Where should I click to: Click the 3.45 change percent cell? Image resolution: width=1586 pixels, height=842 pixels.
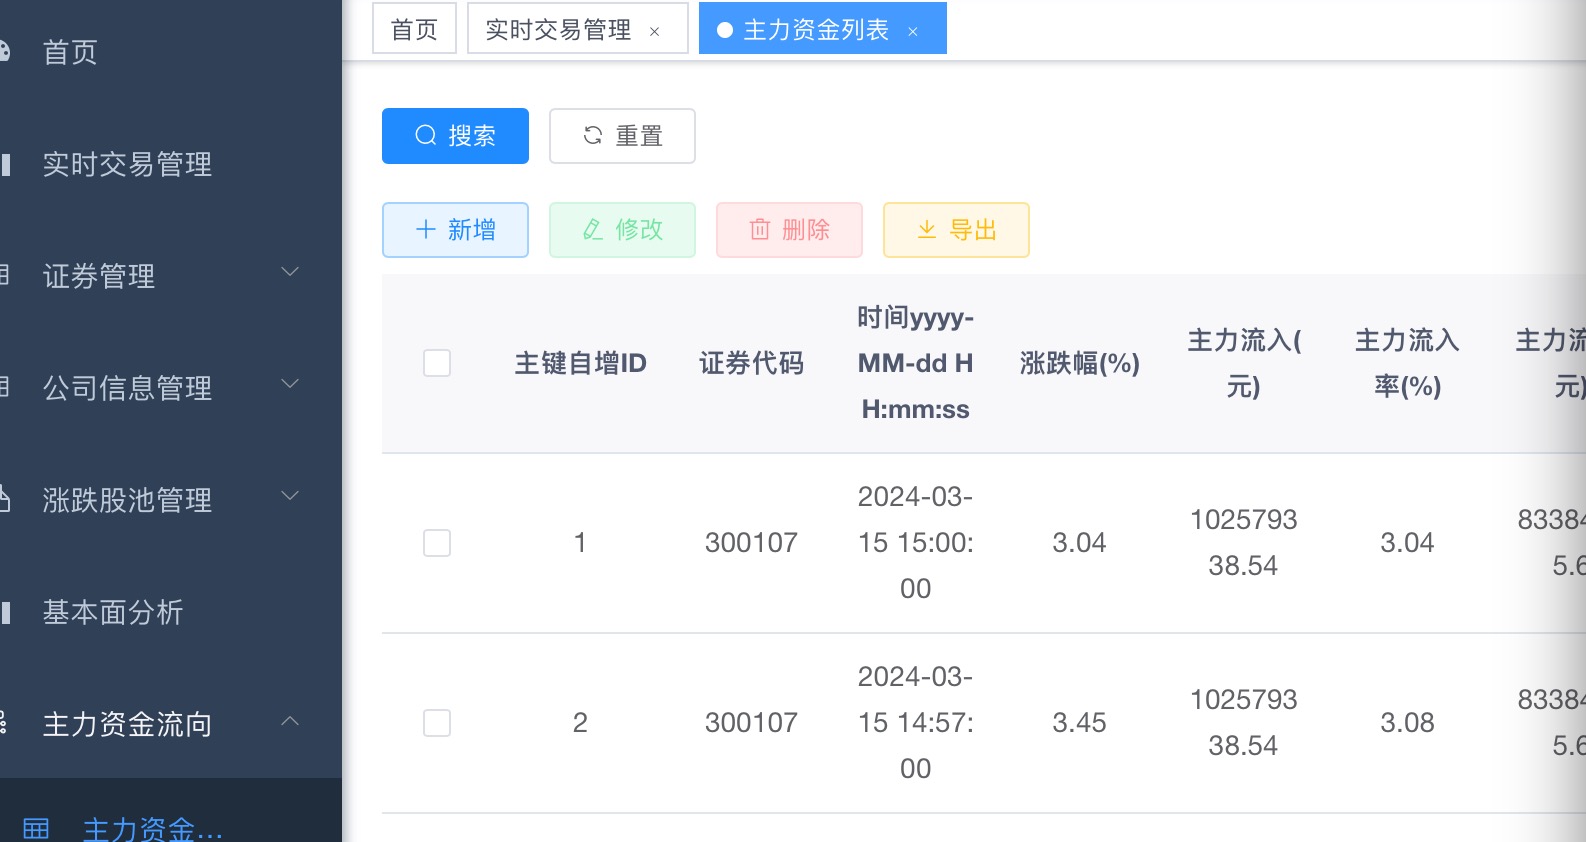tap(1079, 723)
